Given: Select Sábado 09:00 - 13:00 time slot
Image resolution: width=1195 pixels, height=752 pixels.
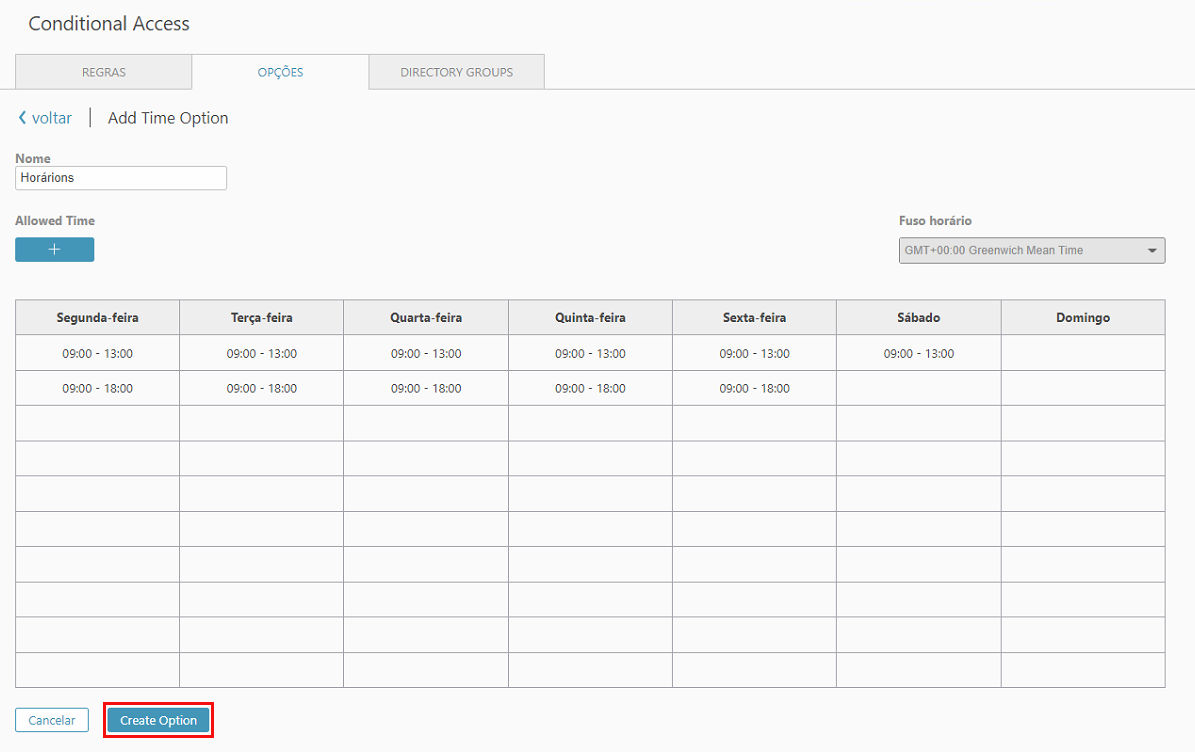Looking at the screenshot, I should (x=918, y=354).
